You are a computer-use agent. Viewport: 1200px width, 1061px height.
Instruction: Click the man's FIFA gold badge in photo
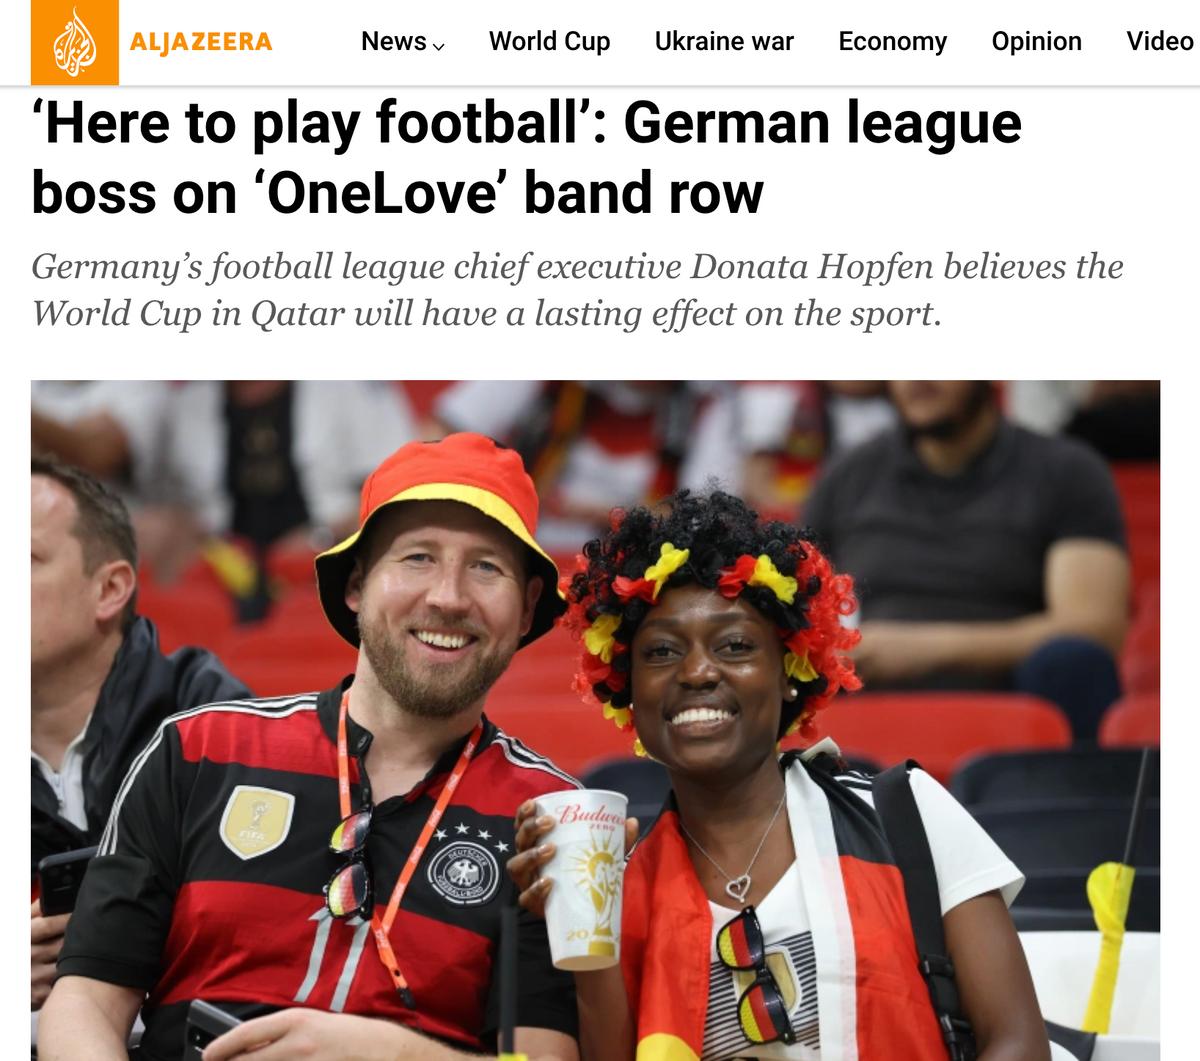tap(257, 822)
